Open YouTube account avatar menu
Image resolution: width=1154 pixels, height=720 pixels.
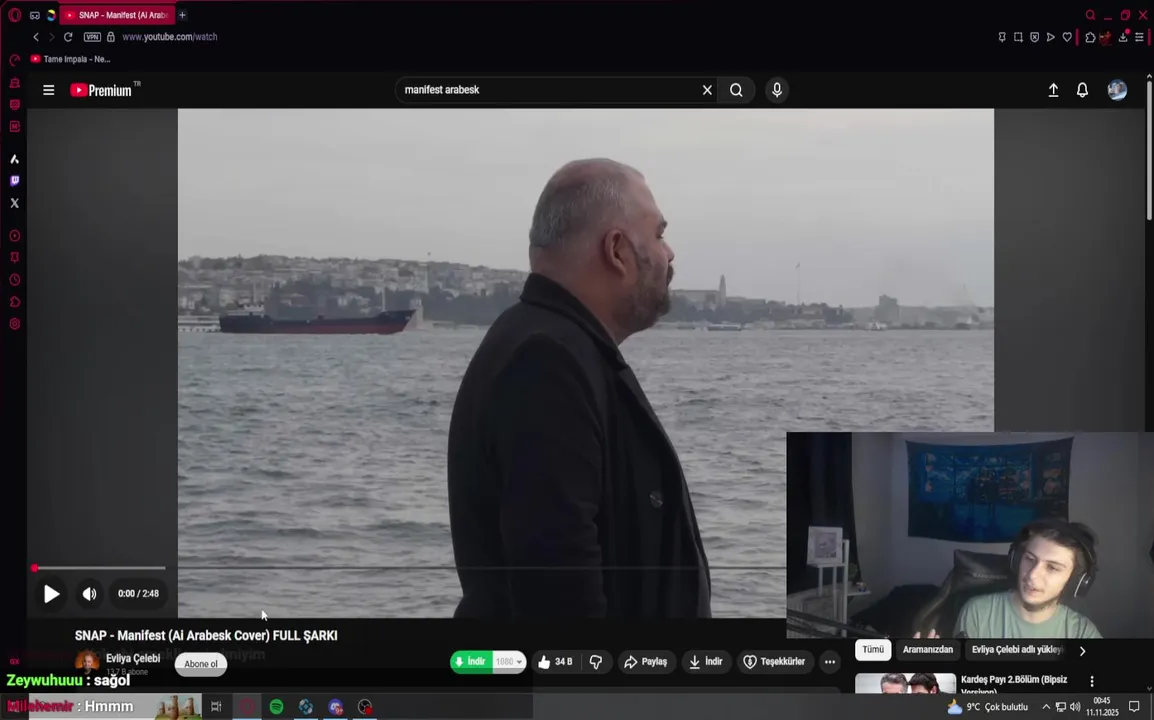tap(1117, 90)
